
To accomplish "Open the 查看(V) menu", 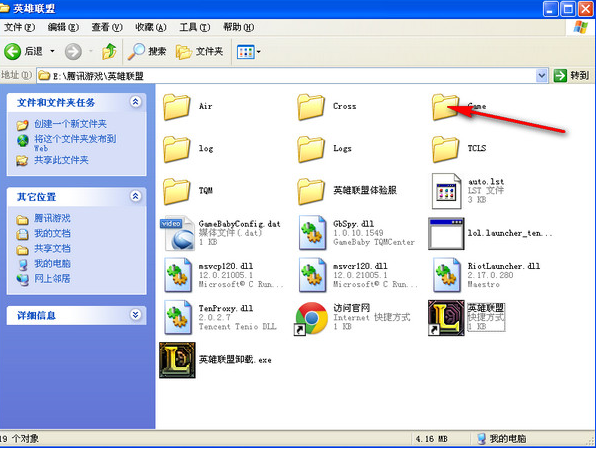I will [x=107, y=27].
